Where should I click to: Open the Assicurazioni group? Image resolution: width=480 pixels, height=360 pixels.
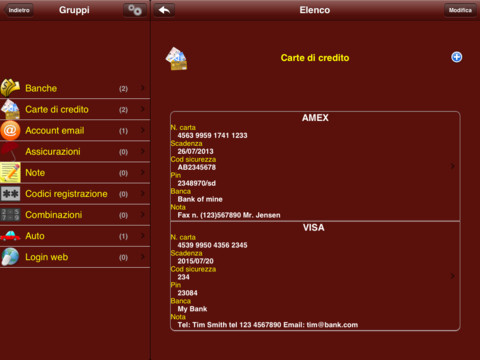pyautogui.click(x=75, y=152)
